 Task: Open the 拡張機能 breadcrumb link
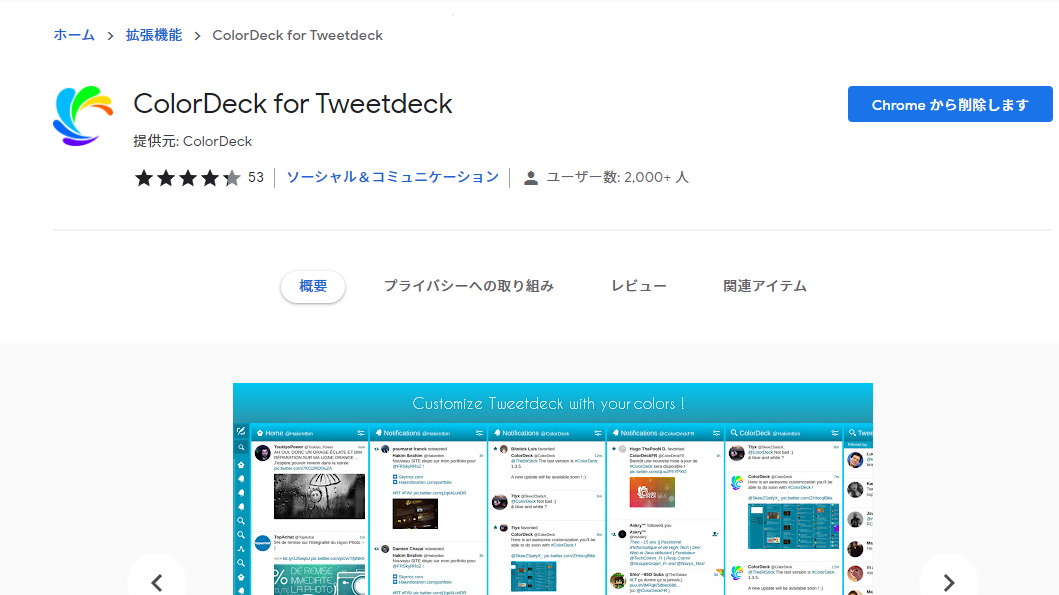click(x=154, y=35)
